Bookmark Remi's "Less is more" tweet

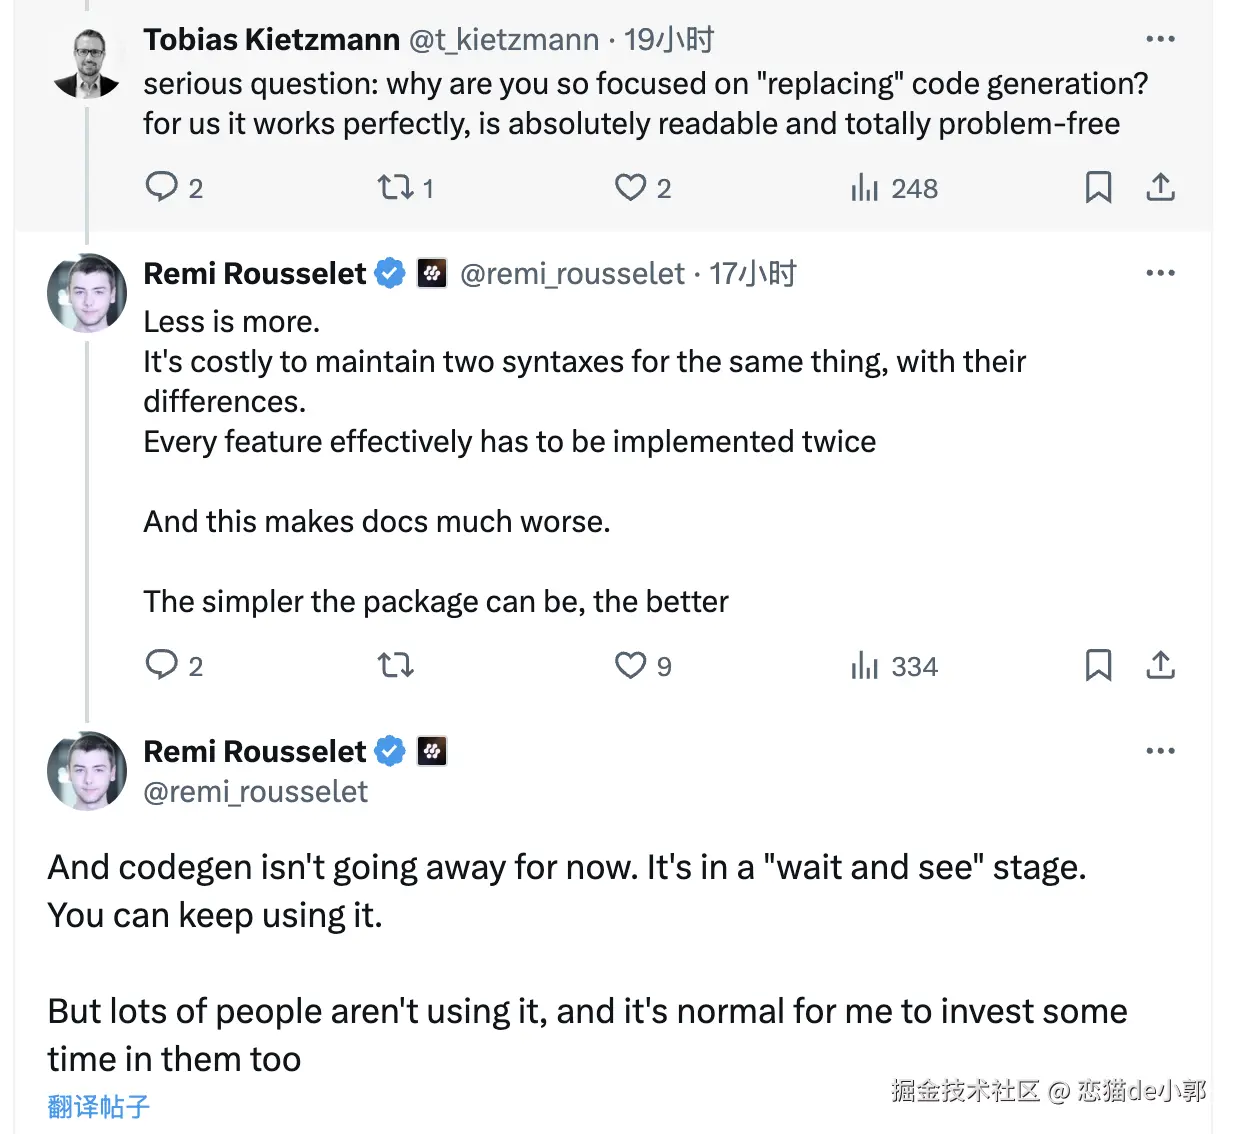tap(1098, 665)
